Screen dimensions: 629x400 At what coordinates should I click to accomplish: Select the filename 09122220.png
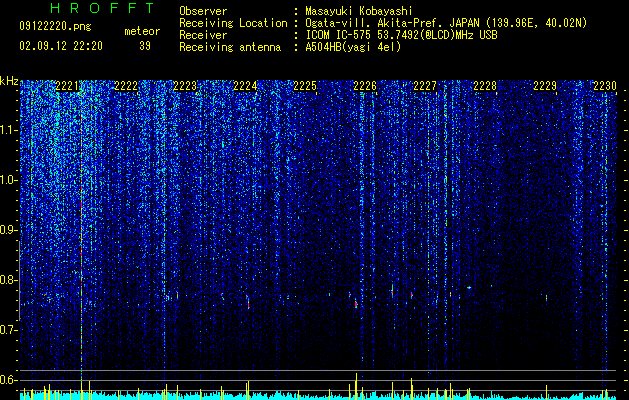[55, 27]
